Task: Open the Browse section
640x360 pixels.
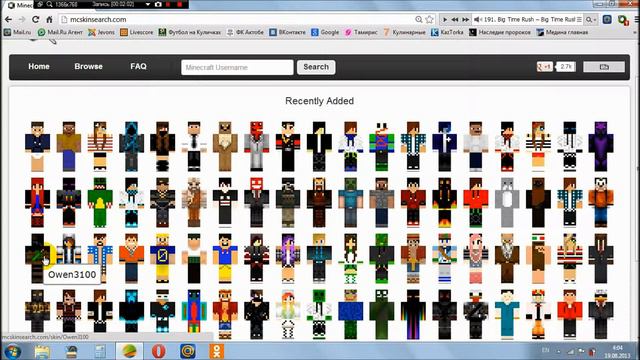Action: pyautogui.click(x=89, y=67)
